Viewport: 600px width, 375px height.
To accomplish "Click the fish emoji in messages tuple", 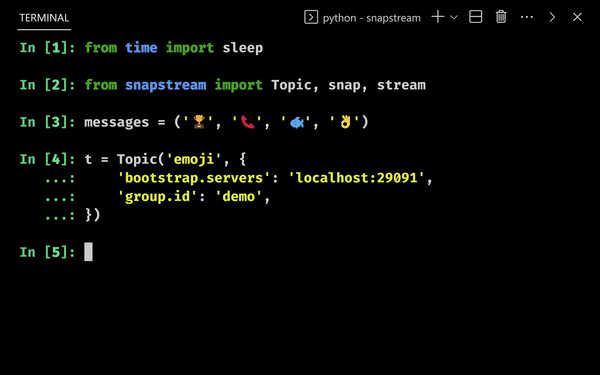I will point(297,122).
